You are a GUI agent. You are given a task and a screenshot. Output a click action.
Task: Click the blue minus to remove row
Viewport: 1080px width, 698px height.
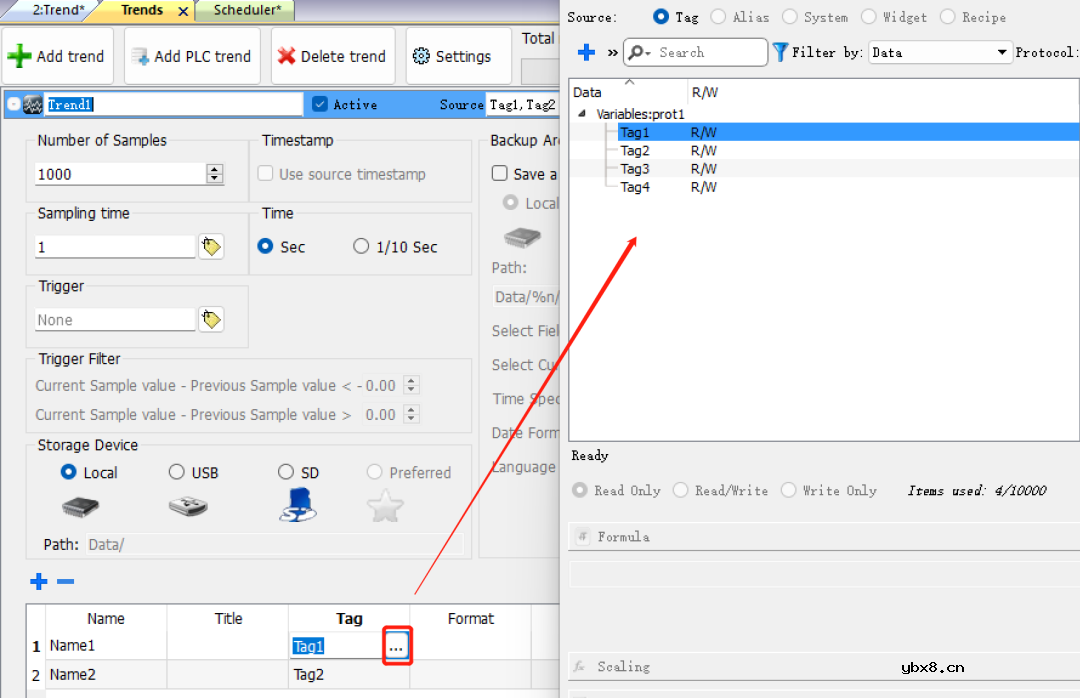[x=65, y=582]
